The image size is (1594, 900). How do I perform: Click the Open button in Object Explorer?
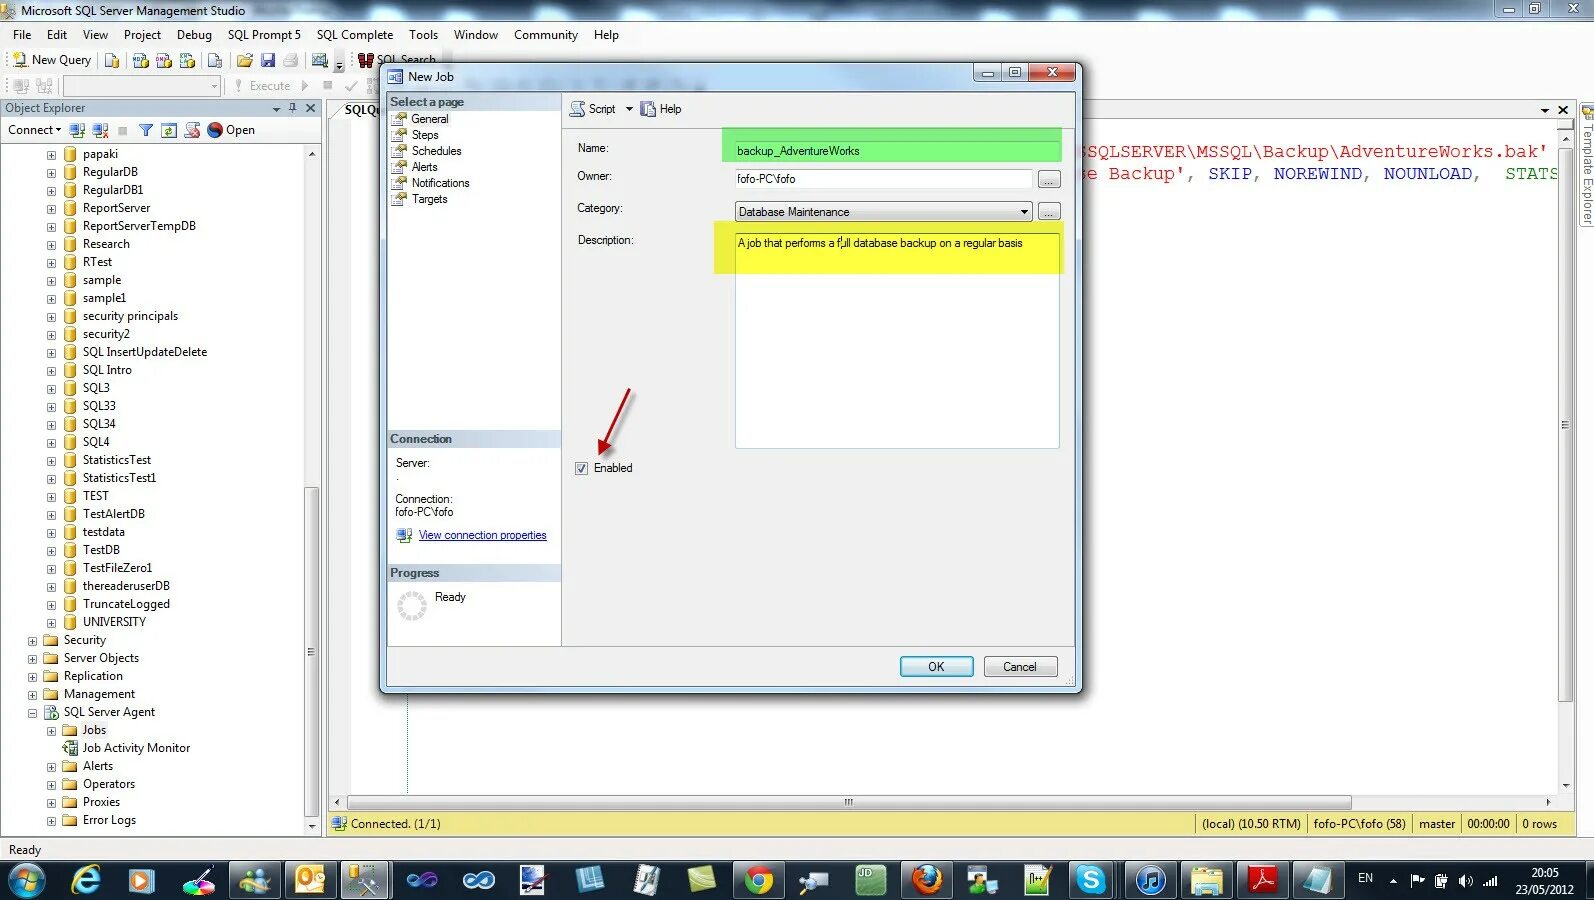click(231, 130)
